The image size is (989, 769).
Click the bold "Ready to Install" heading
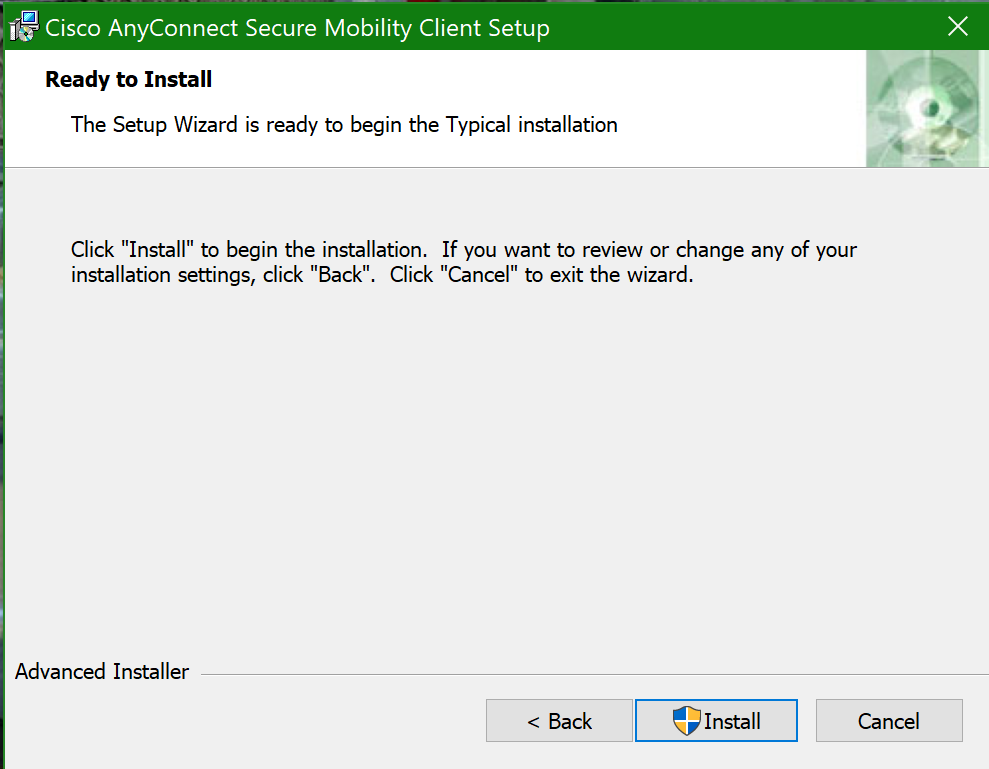coord(129,80)
